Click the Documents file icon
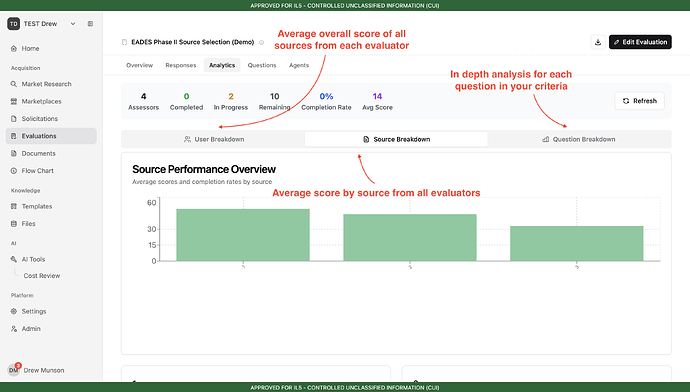Screen dimensions: 690x392 [14, 154]
